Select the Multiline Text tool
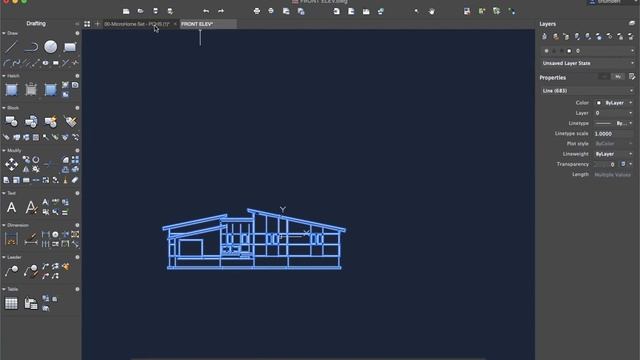Viewport: 640px width, 360px height. [11, 207]
